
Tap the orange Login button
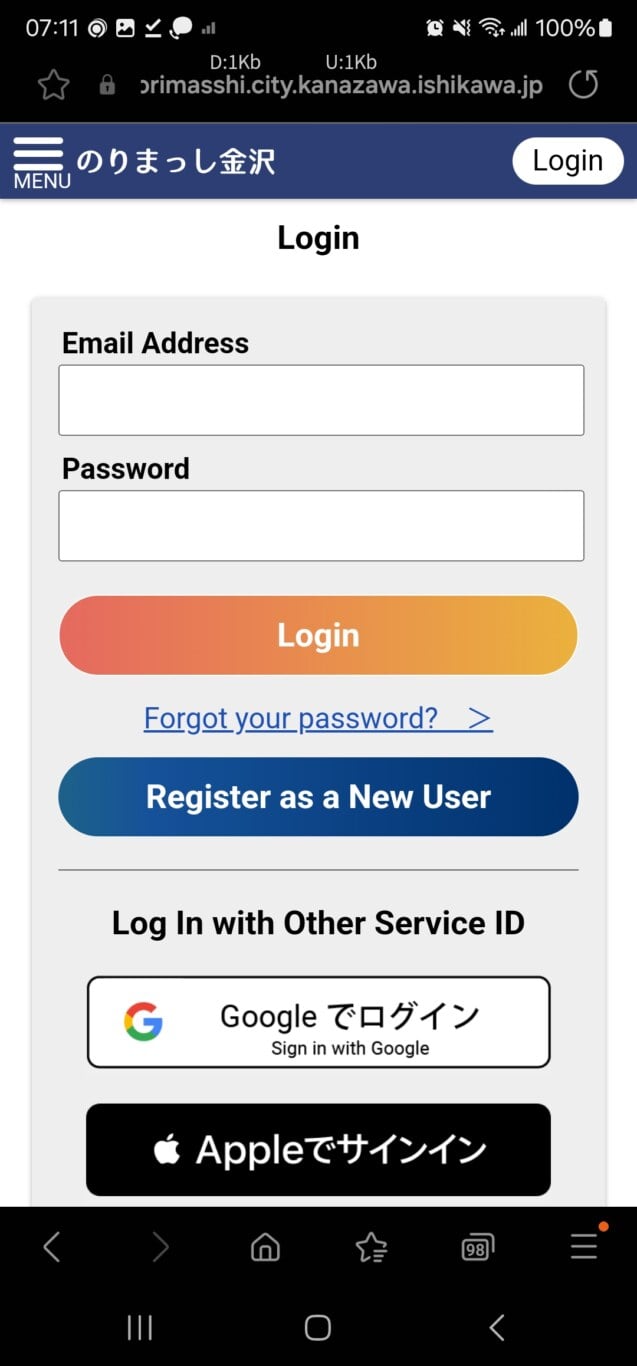(x=319, y=635)
